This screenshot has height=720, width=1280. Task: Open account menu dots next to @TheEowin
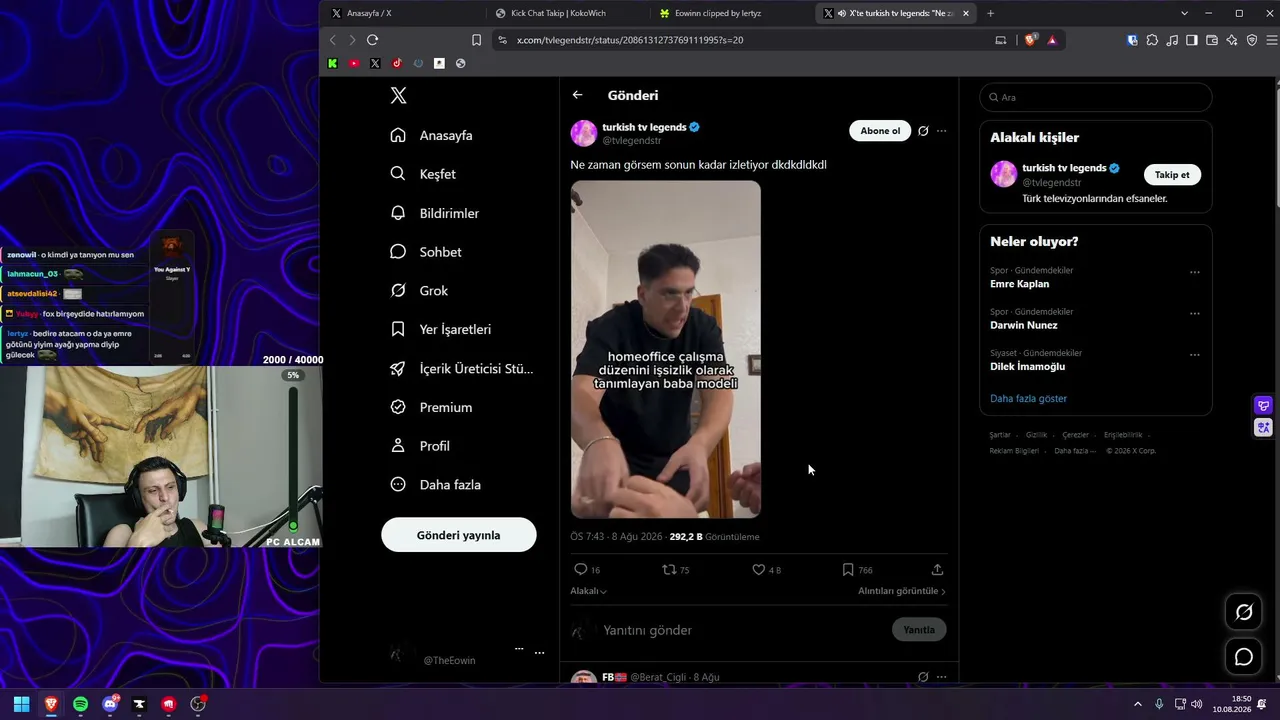(539, 653)
